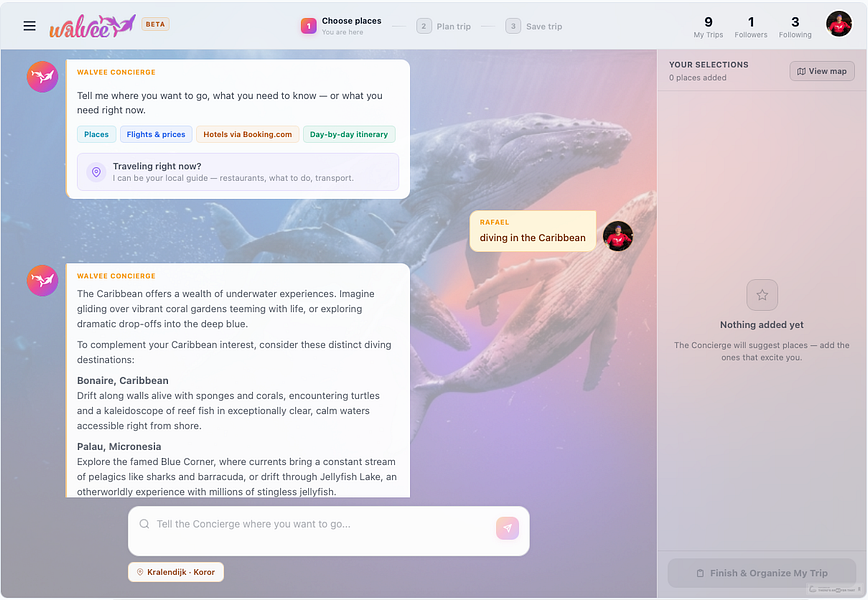The height and width of the screenshot is (600, 868).
Task: Select the Hotels via Booking.com chip
Action: coord(247,135)
